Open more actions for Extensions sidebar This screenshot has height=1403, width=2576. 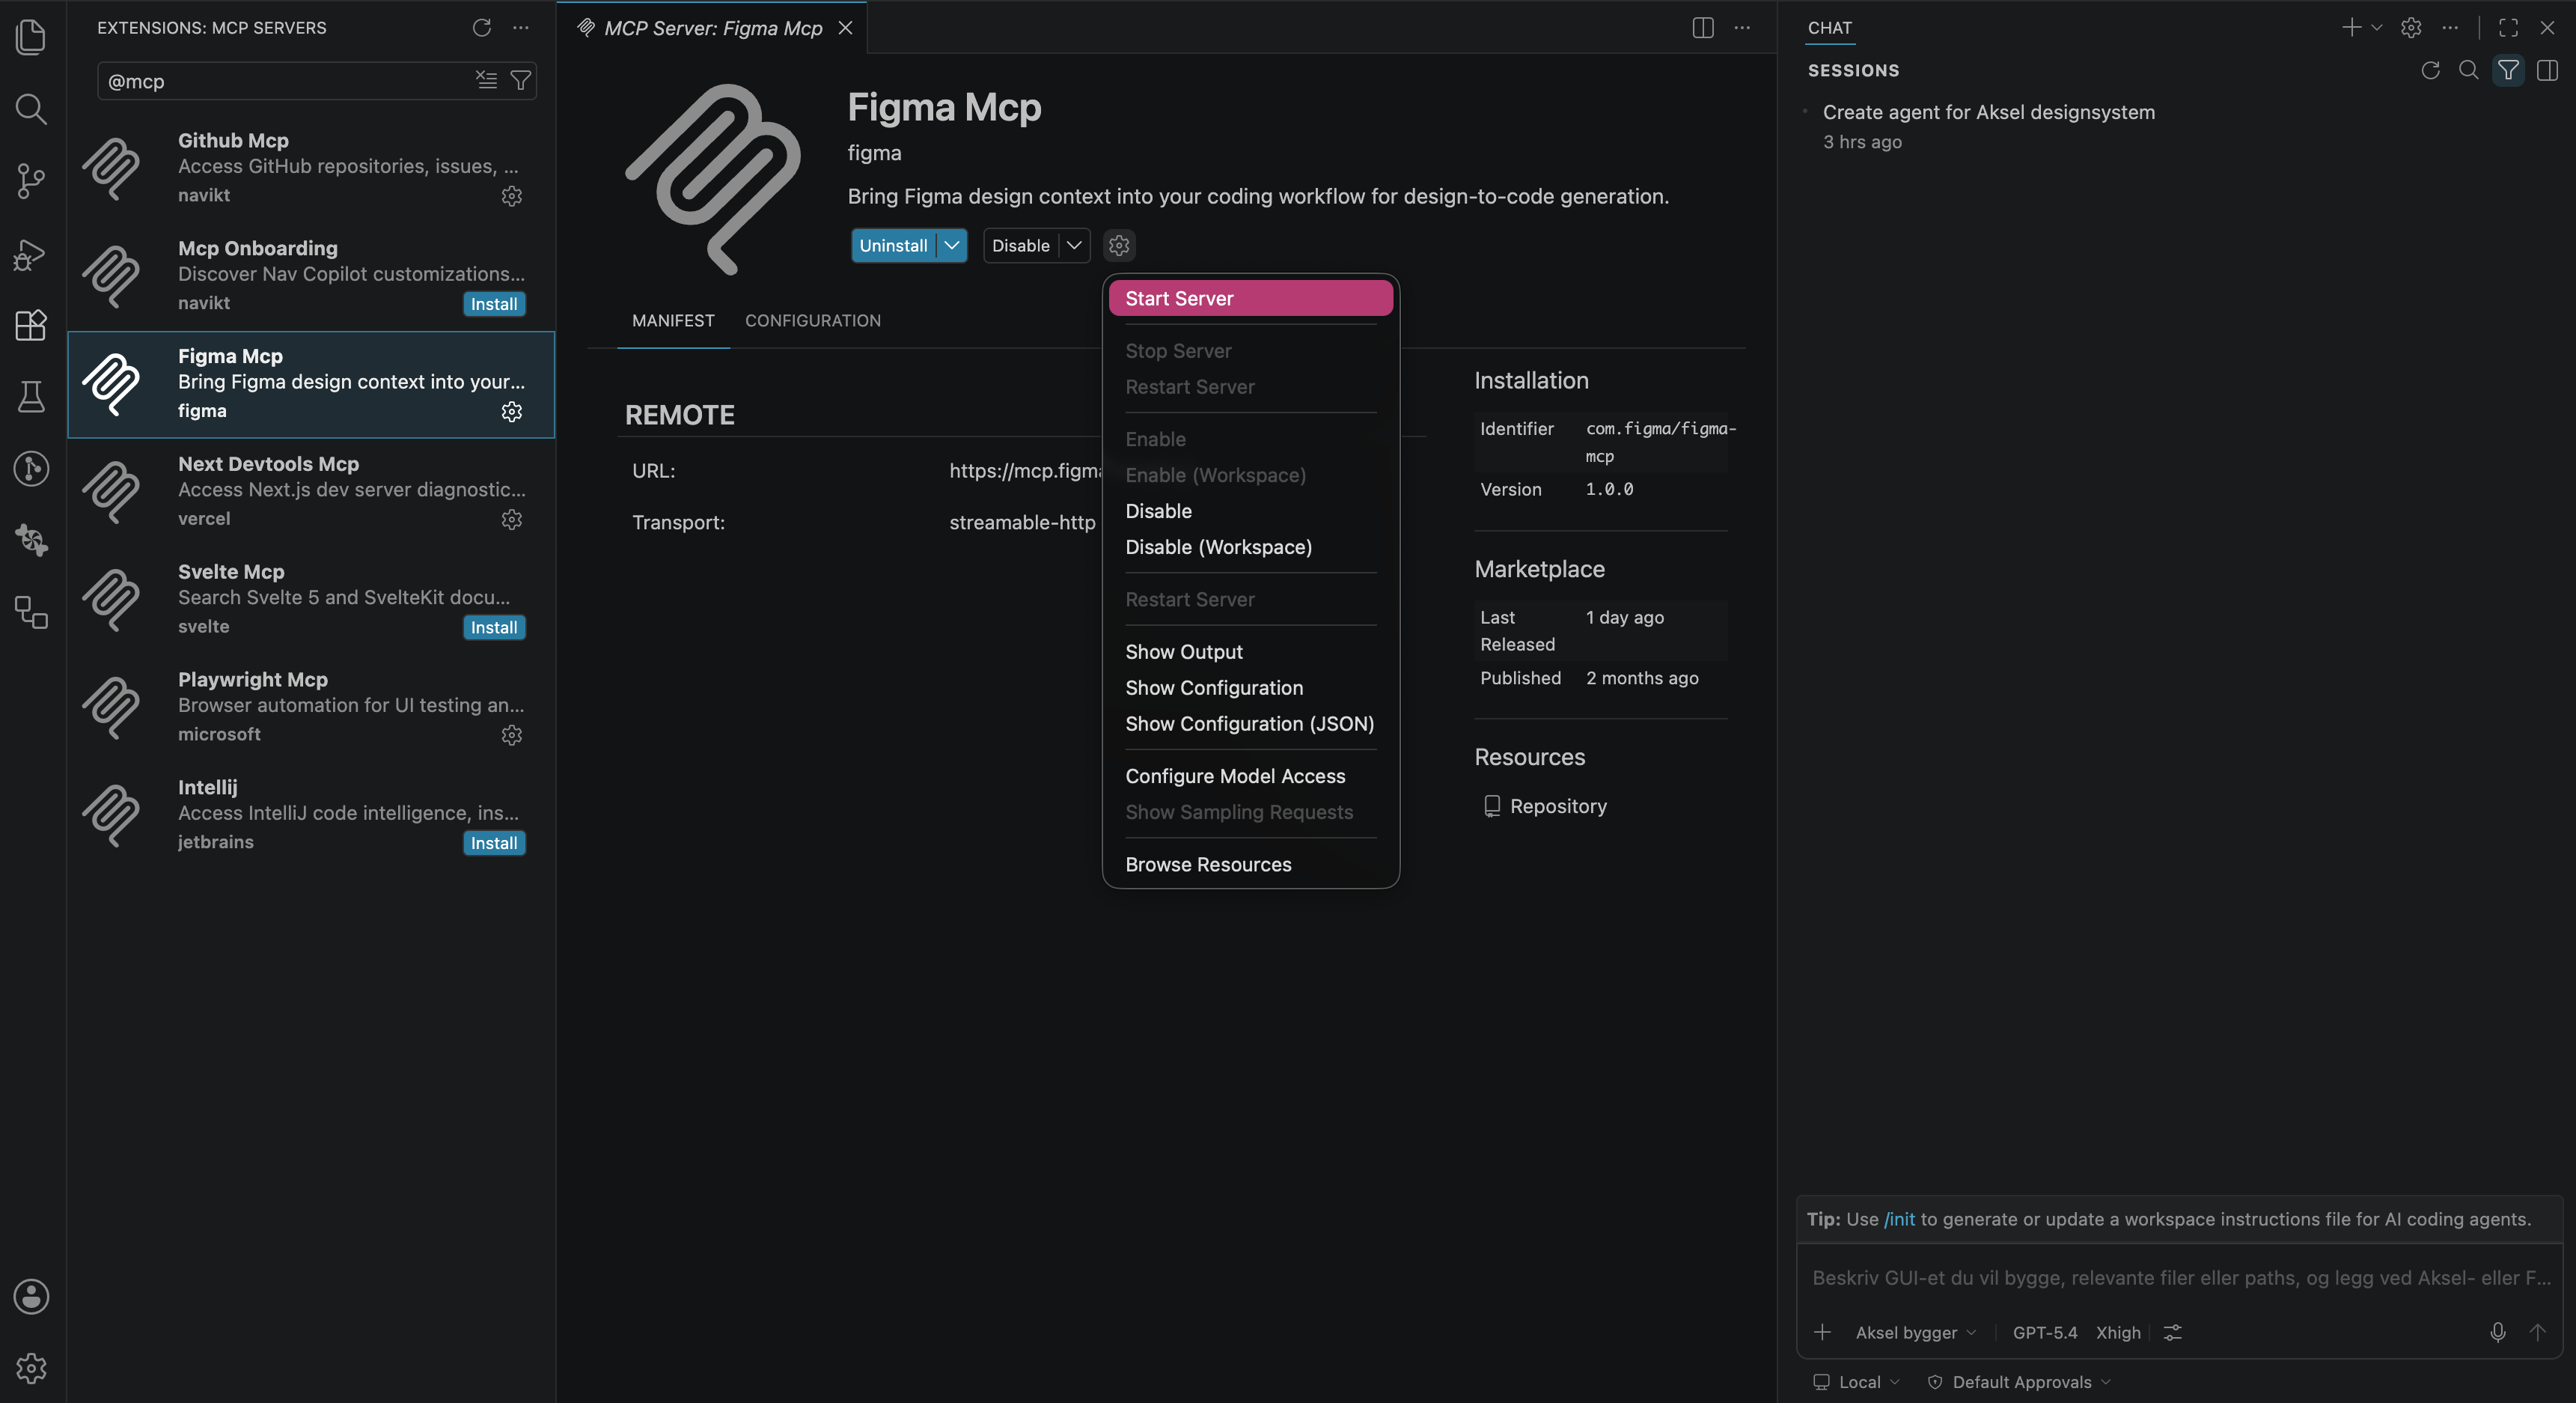click(x=521, y=28)
